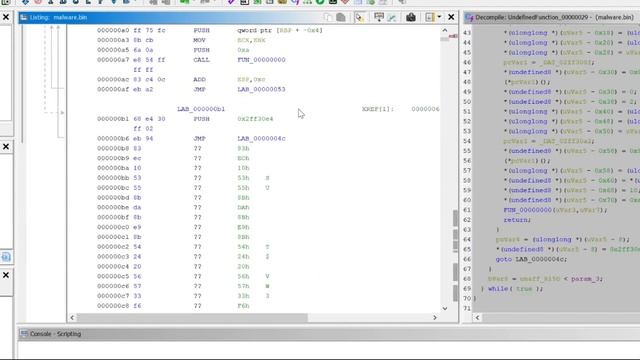The height and width of the screenshot is (360, 640).
Task: Close the bottom-left side panel
Action: coord(6,275)
